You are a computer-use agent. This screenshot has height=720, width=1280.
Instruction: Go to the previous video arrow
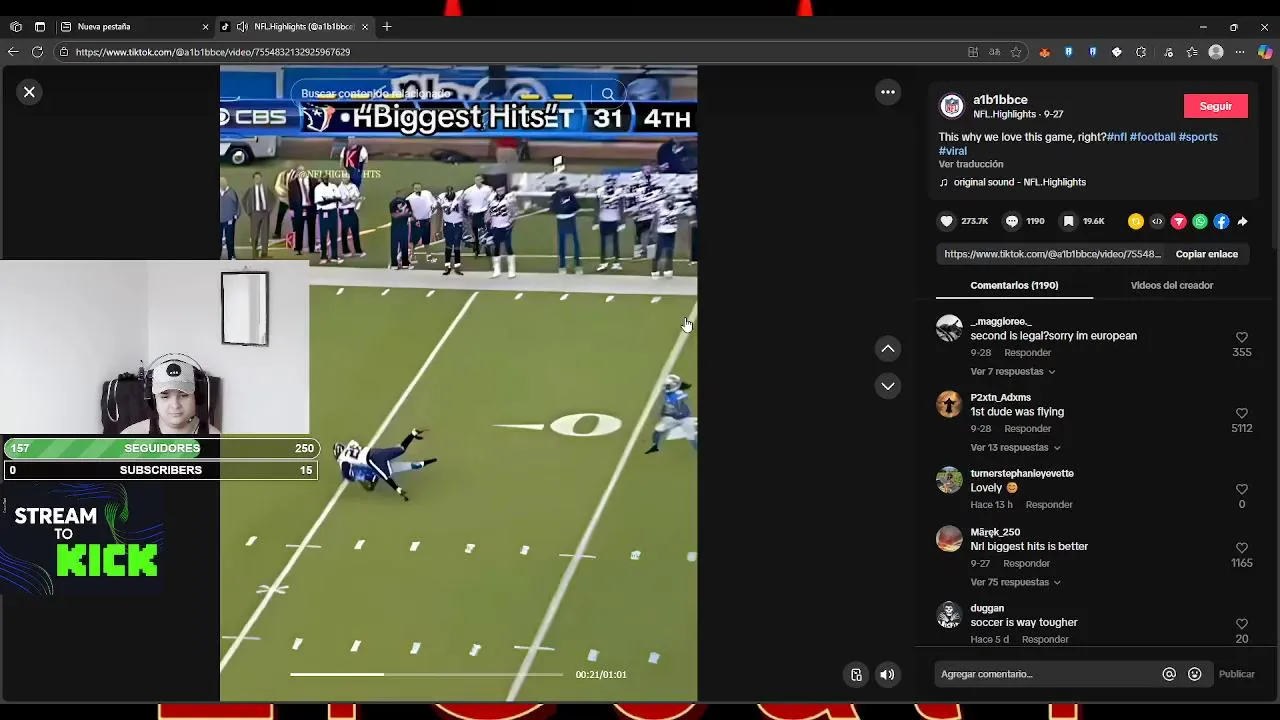click(x=887, y=348)
